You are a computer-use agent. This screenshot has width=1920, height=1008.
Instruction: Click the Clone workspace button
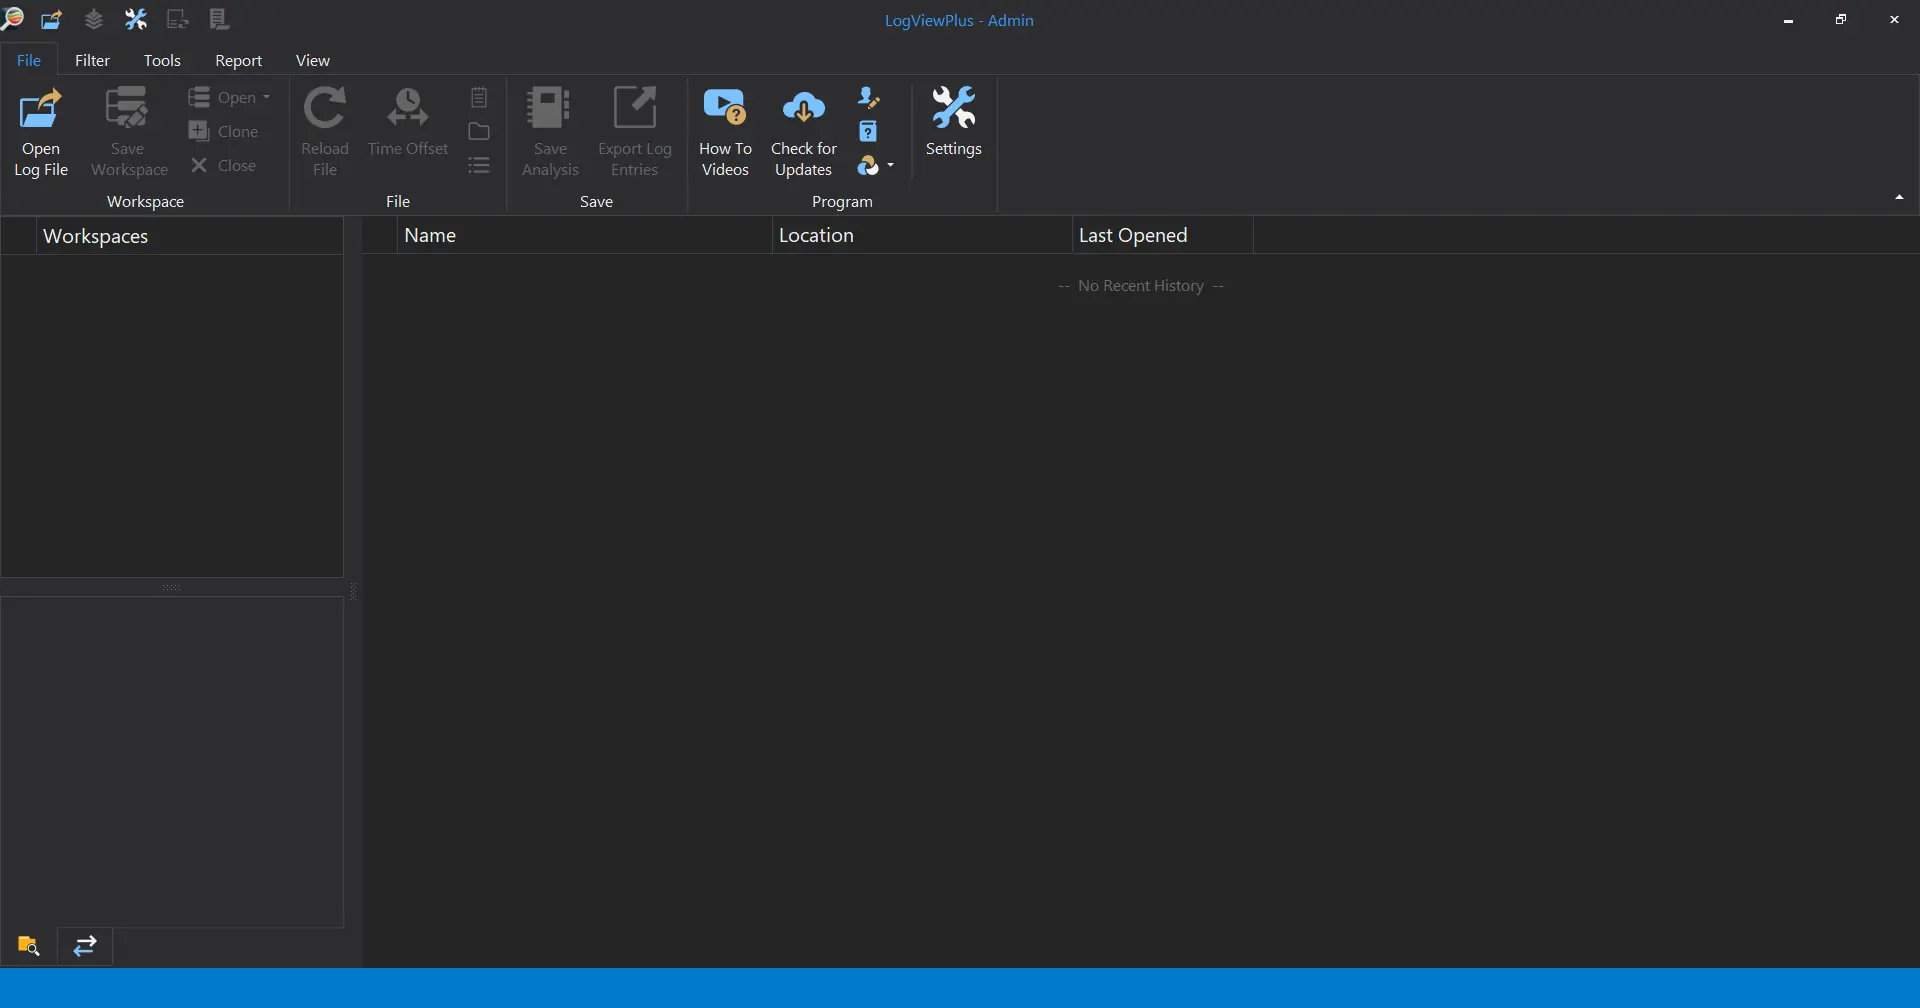pos(224,131)
